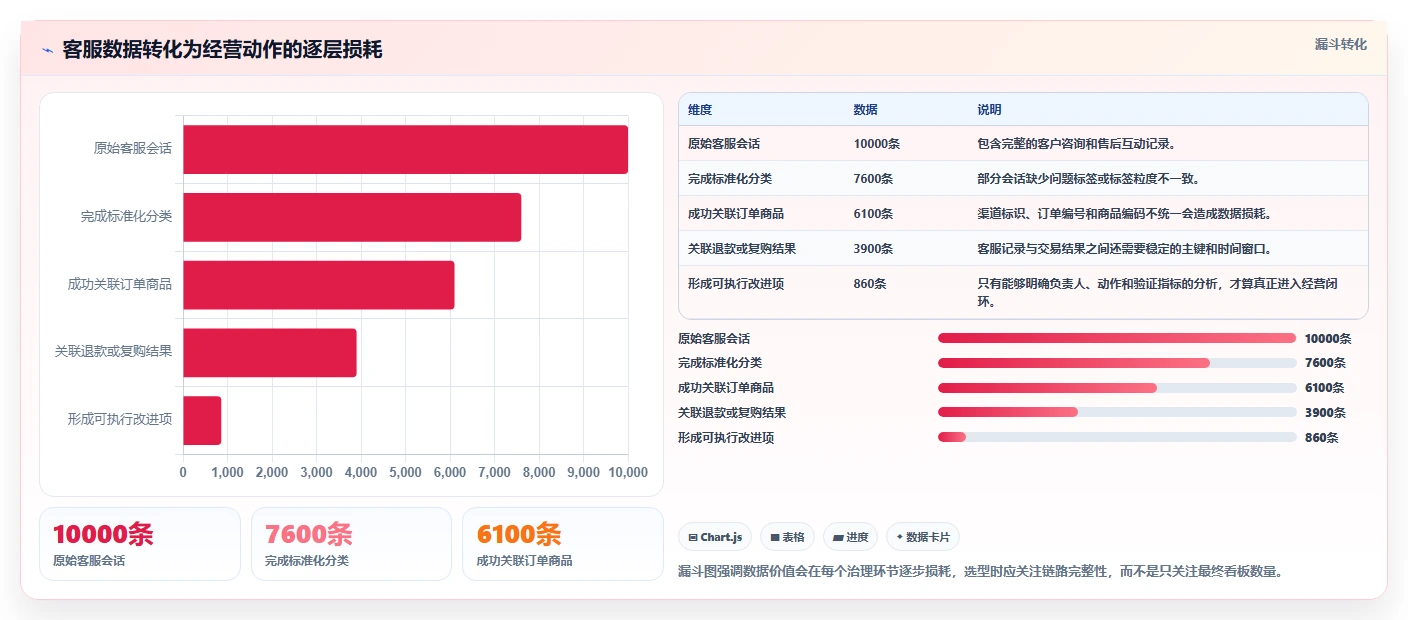This screenshot has height=620, width=1408.
Task: Click the 维度 column header
Action: [700, 110]
